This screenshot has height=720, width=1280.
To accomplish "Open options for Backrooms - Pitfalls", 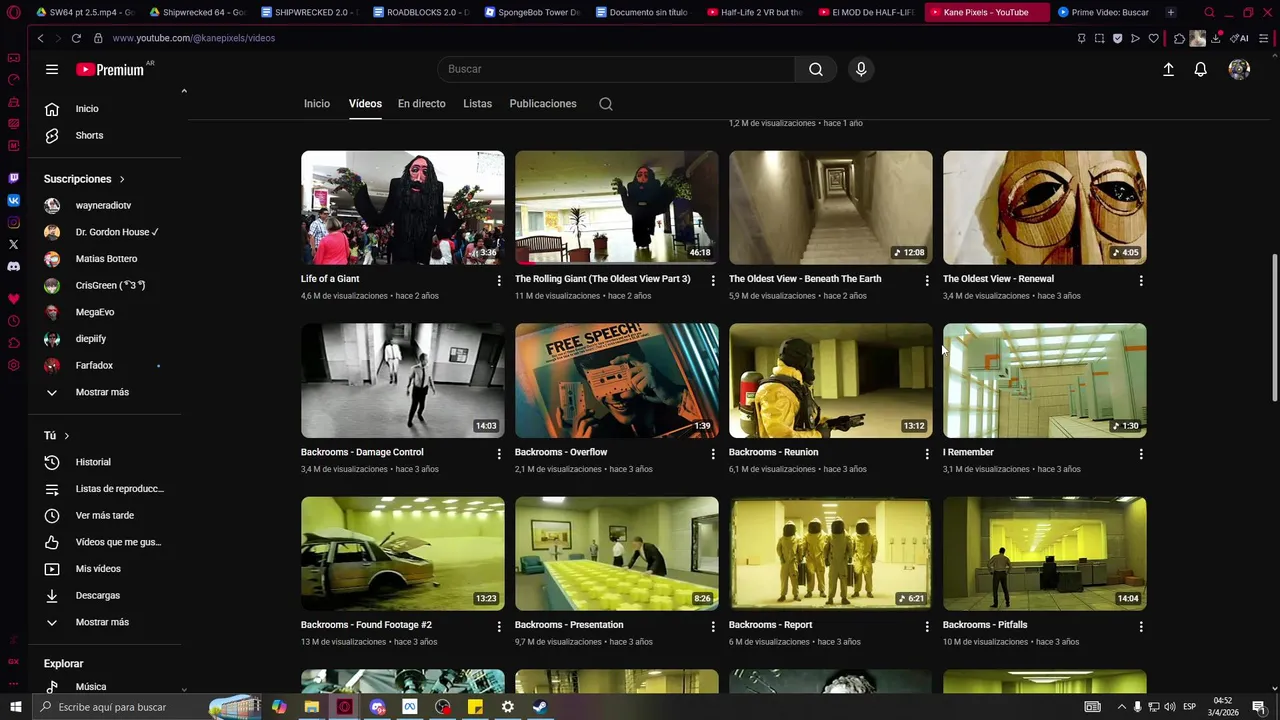I will (x=1141, y=627).
